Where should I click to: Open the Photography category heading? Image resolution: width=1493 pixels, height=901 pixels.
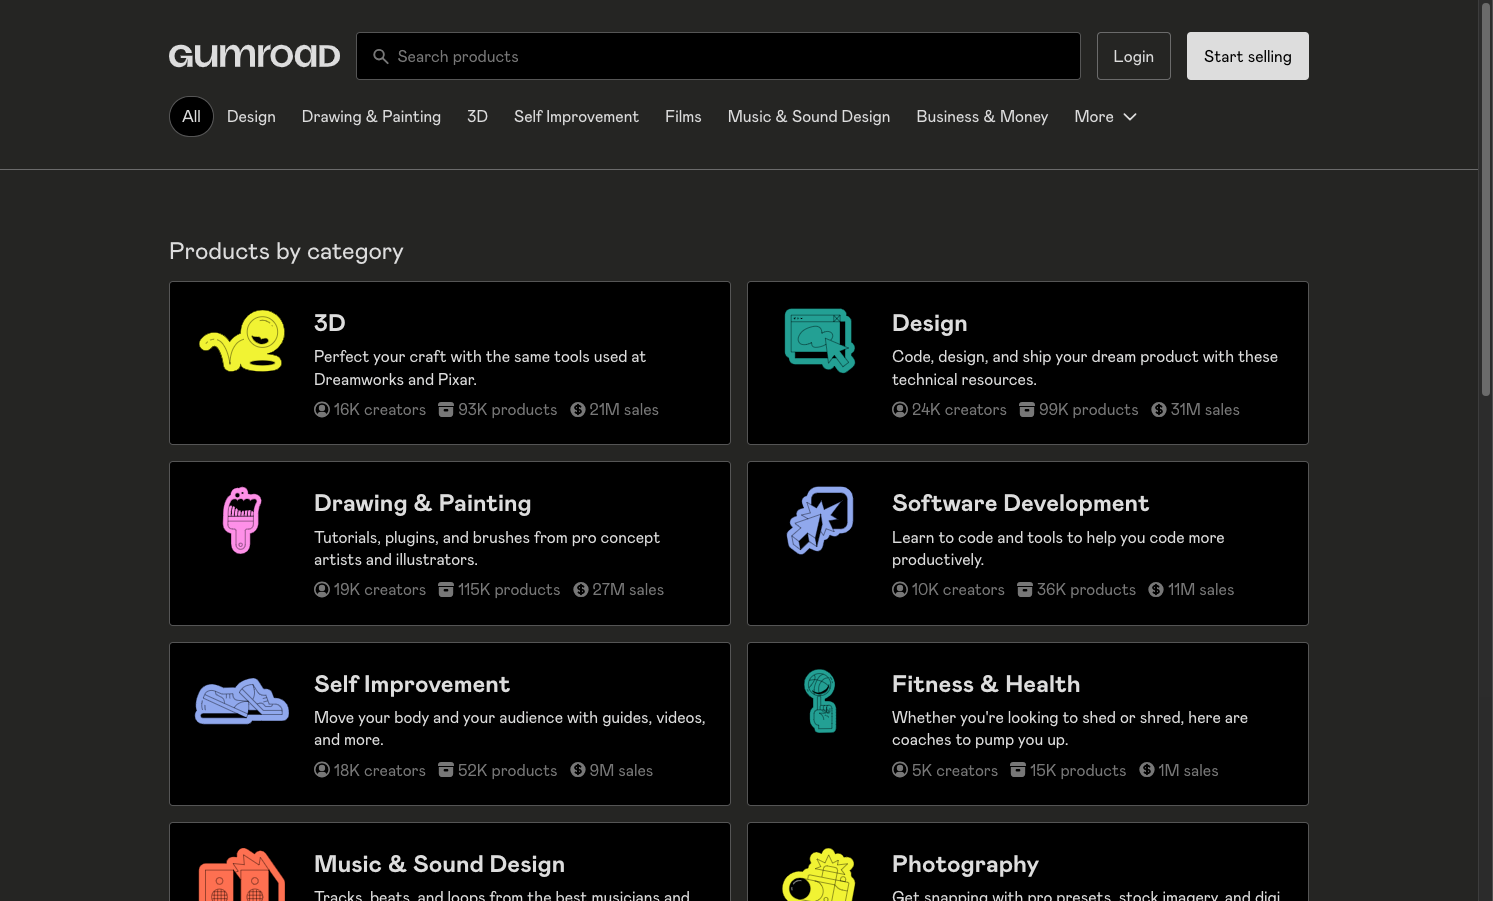click(965, 864)
